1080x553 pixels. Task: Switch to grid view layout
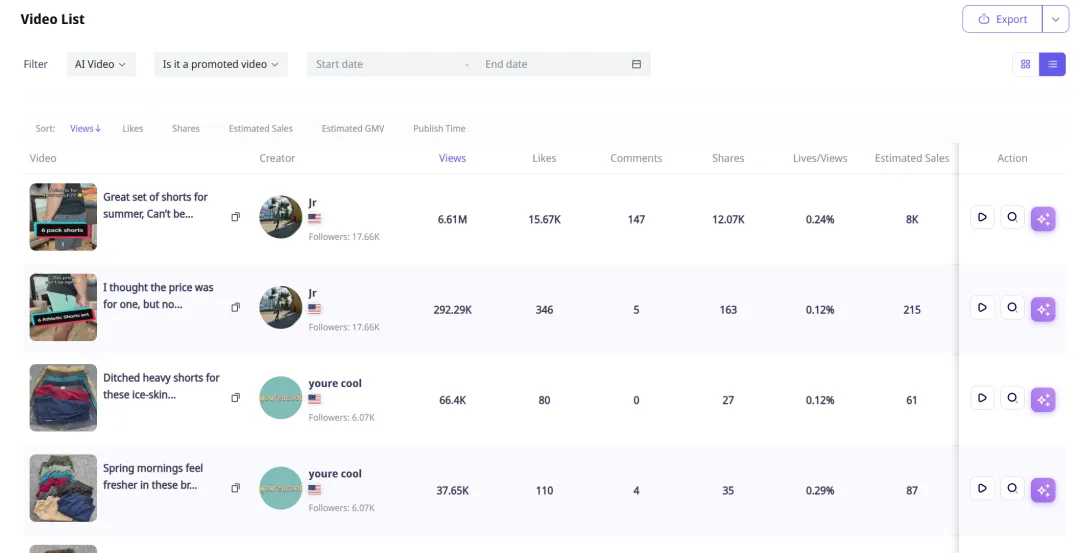click(1025, 64)
